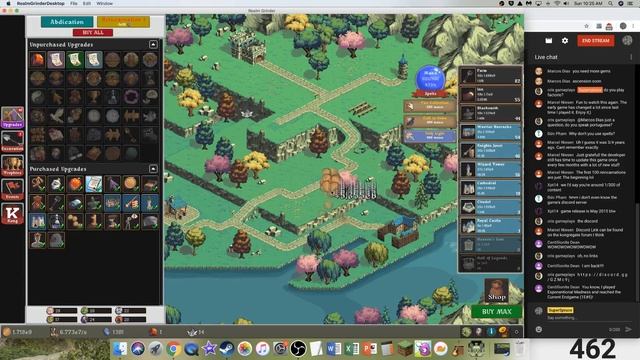Buy the purple-background scroll upgrade
Image resolution: width=640 pixels, height=360 pixels.
point(56,60)
